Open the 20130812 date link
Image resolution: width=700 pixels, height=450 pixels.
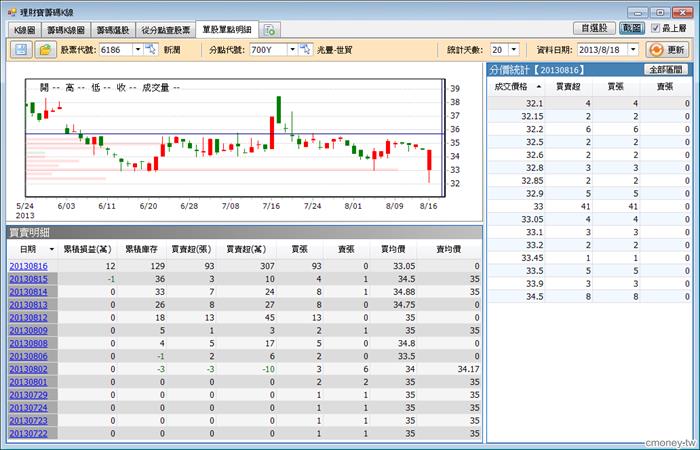(29, 318)
